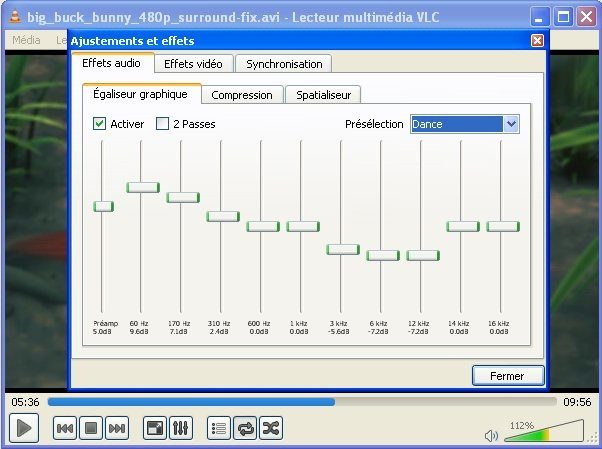Click the 14 kHz band slider handle
Image resolution: width=602 pixels, height=449 pixels.
tap(463, 226)
